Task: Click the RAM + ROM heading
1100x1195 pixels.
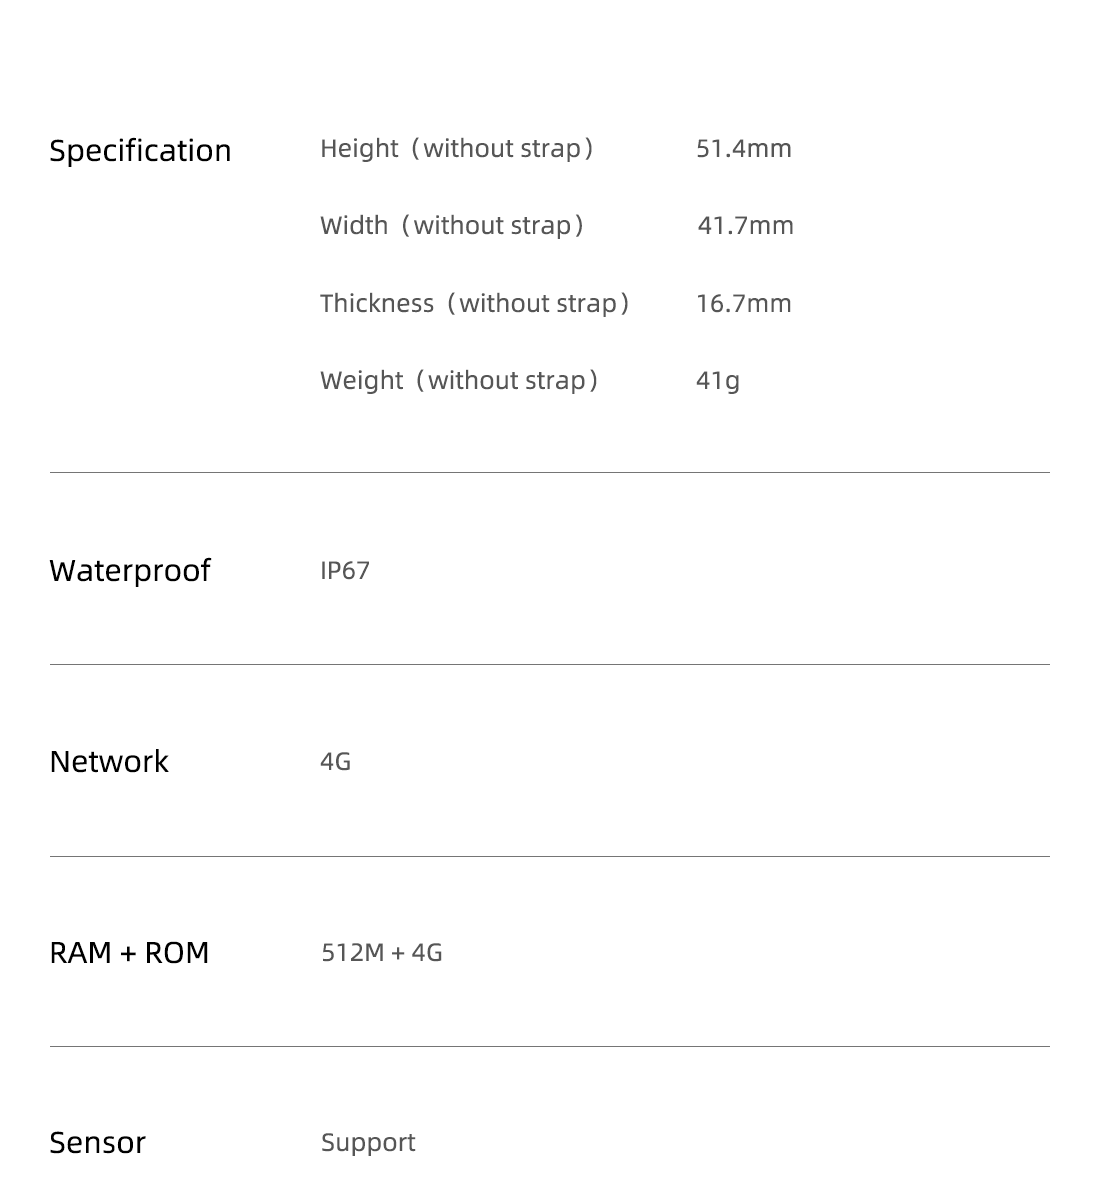Action: pos(129,953)
